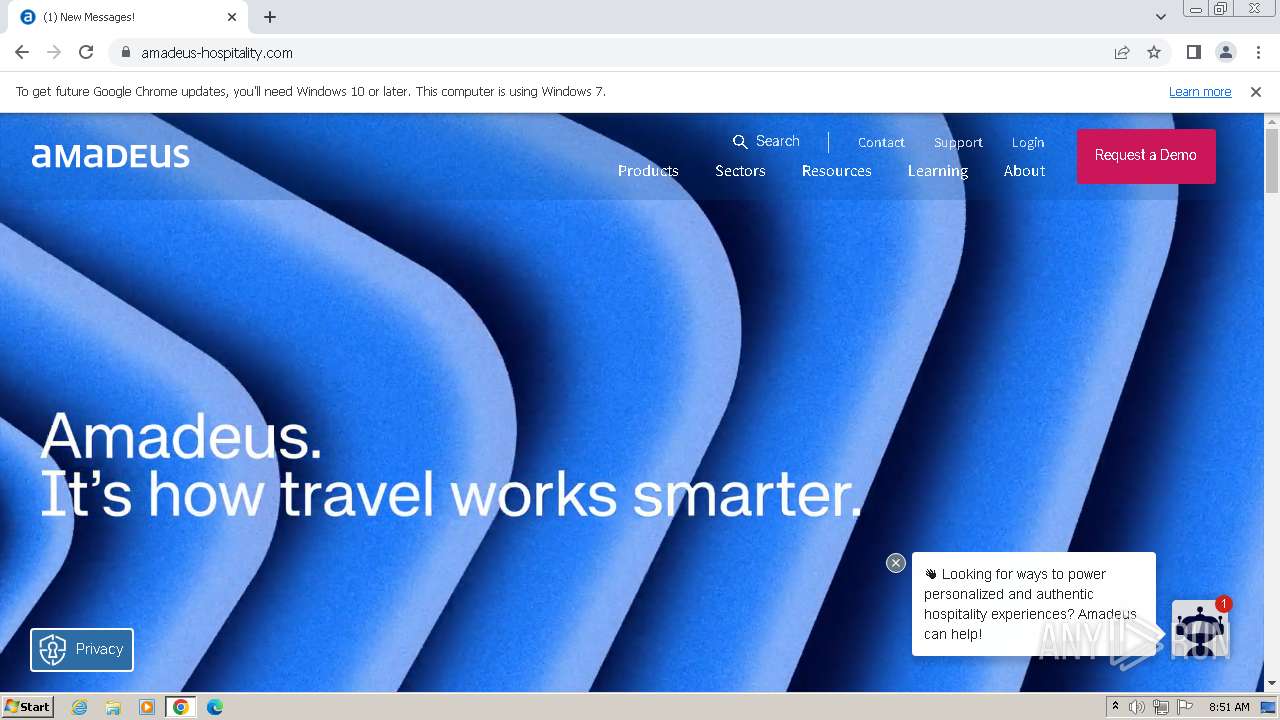Open the network tray icon
This screenshot has width=1280, height=720.
1161,707
